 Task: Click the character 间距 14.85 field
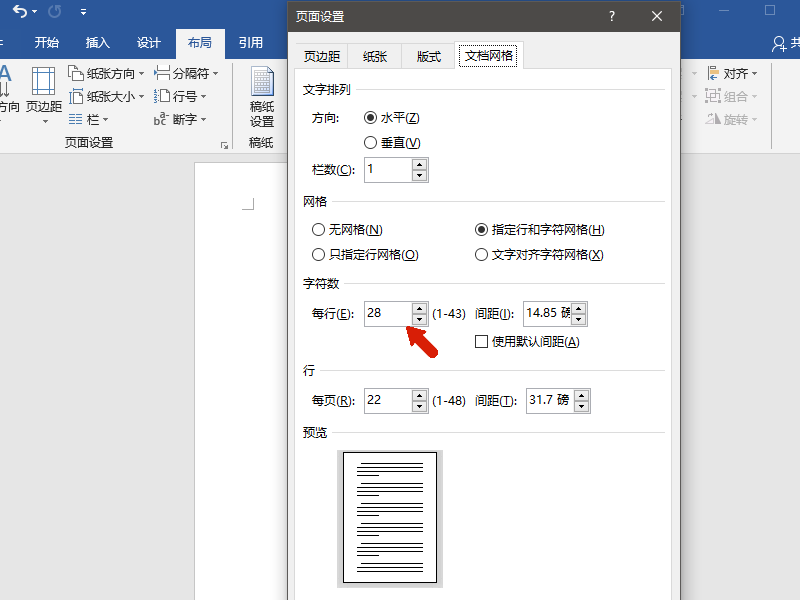coord(547,314)
